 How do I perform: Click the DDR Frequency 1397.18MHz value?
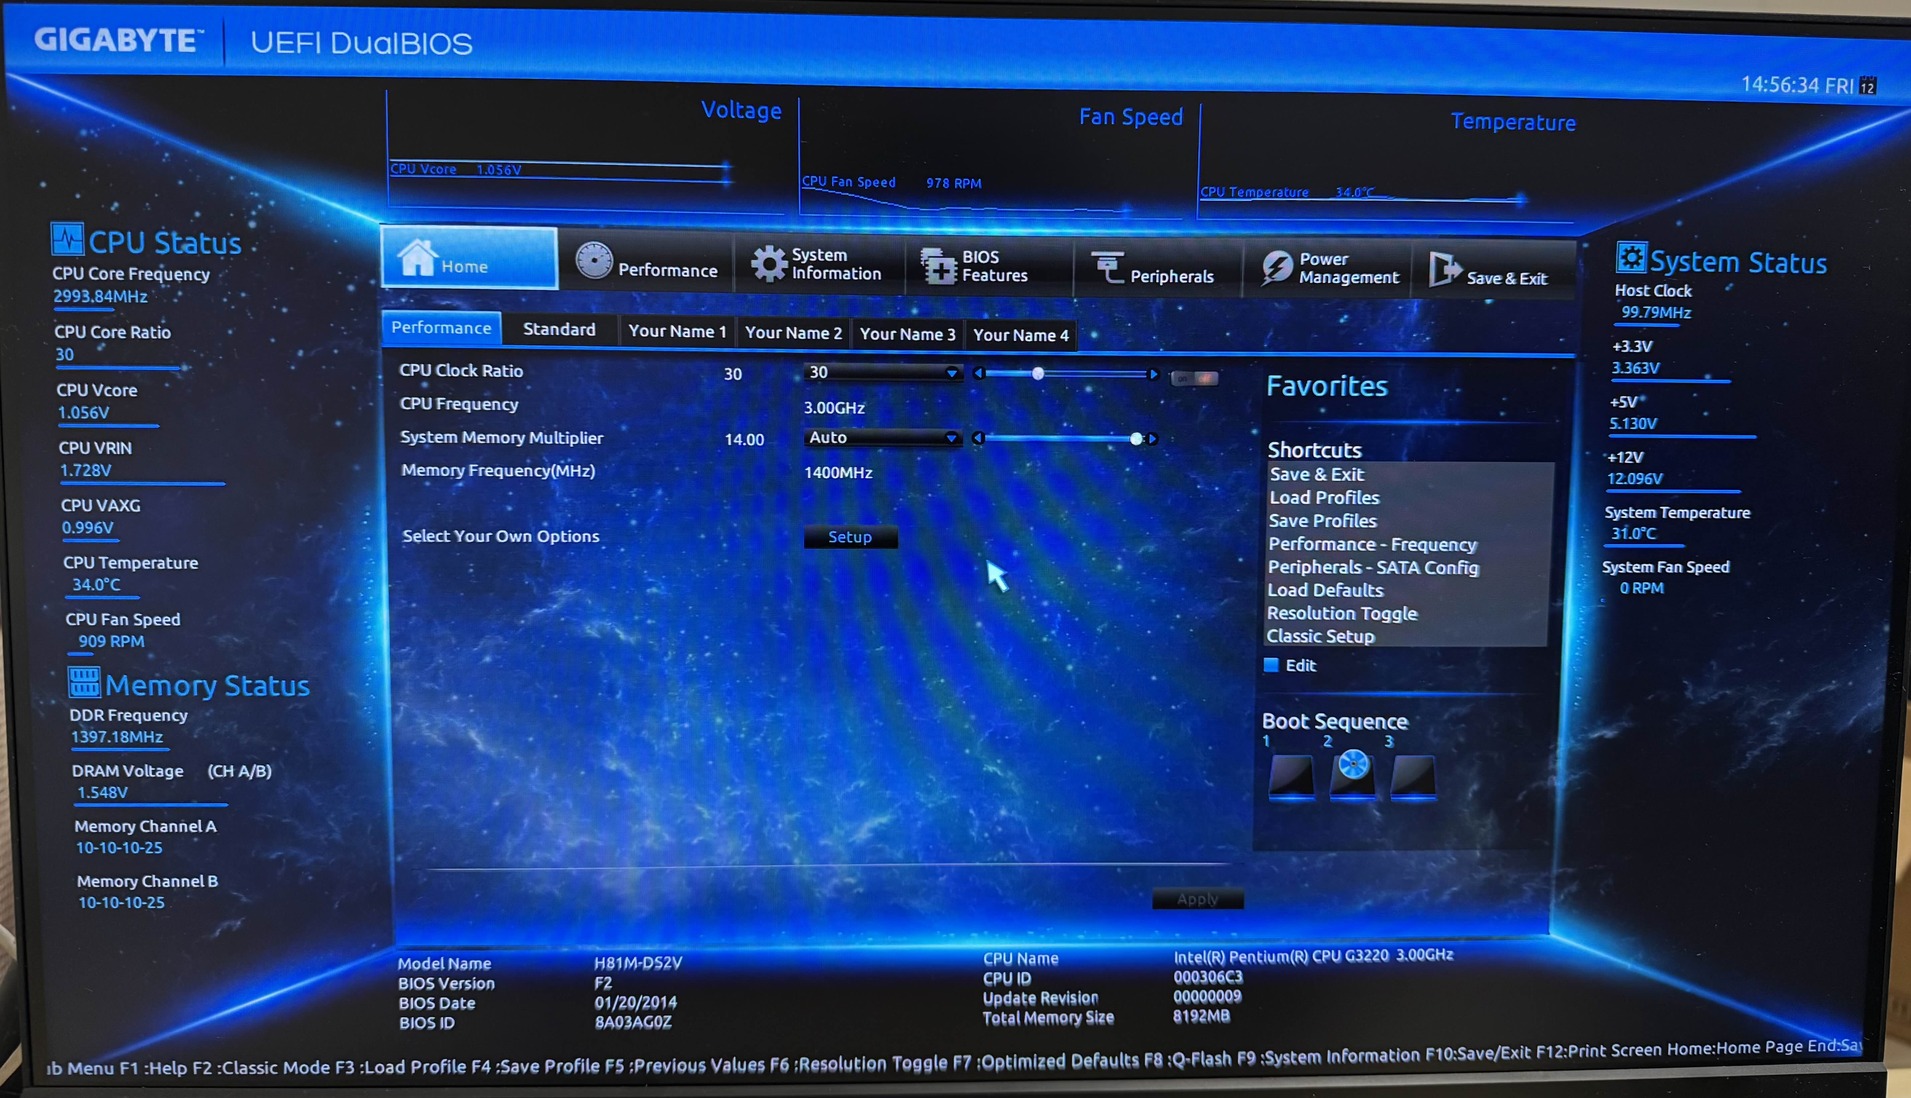(x=117, y=737)
